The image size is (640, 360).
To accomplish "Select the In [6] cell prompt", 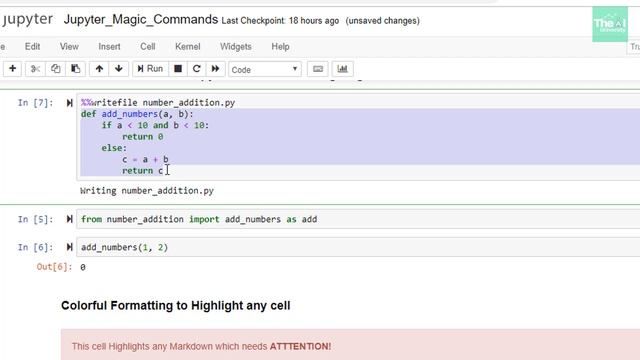I will (x=36, y=247).
